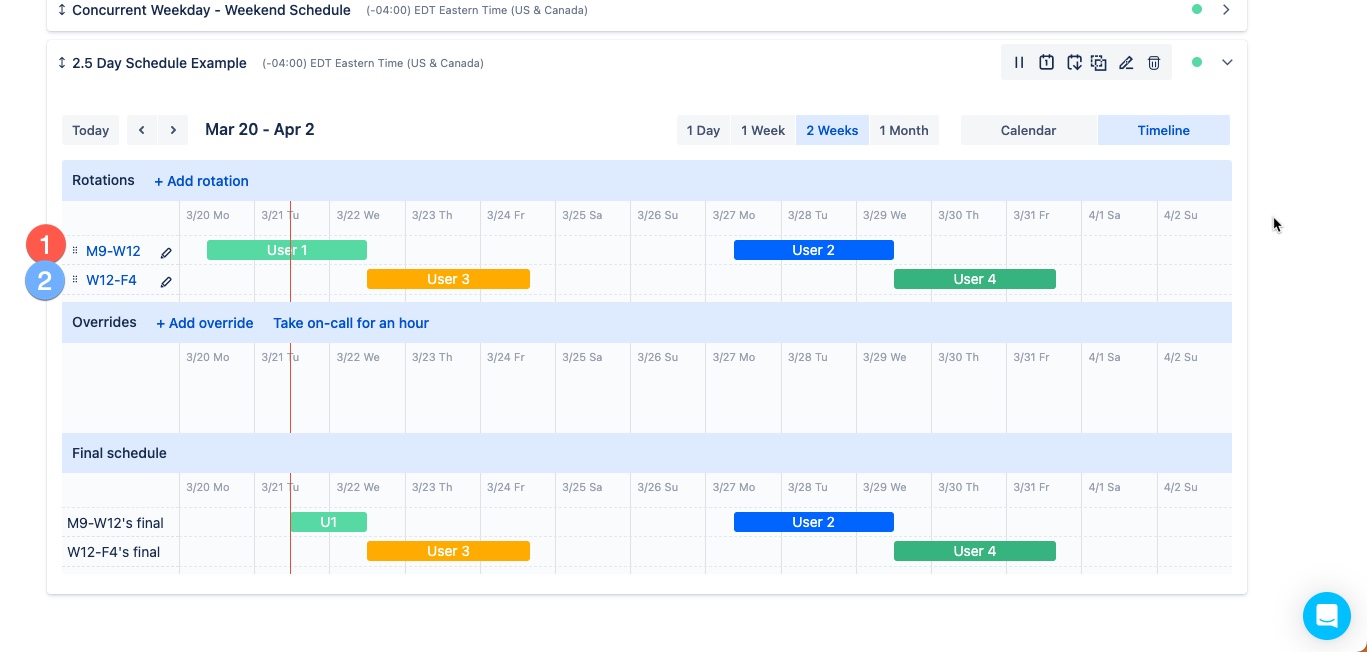Image resolution: width=1367 pixels, height=652 pixels.
Task: Click the drag handle next to W12-F4
Action: pos(76,280)
